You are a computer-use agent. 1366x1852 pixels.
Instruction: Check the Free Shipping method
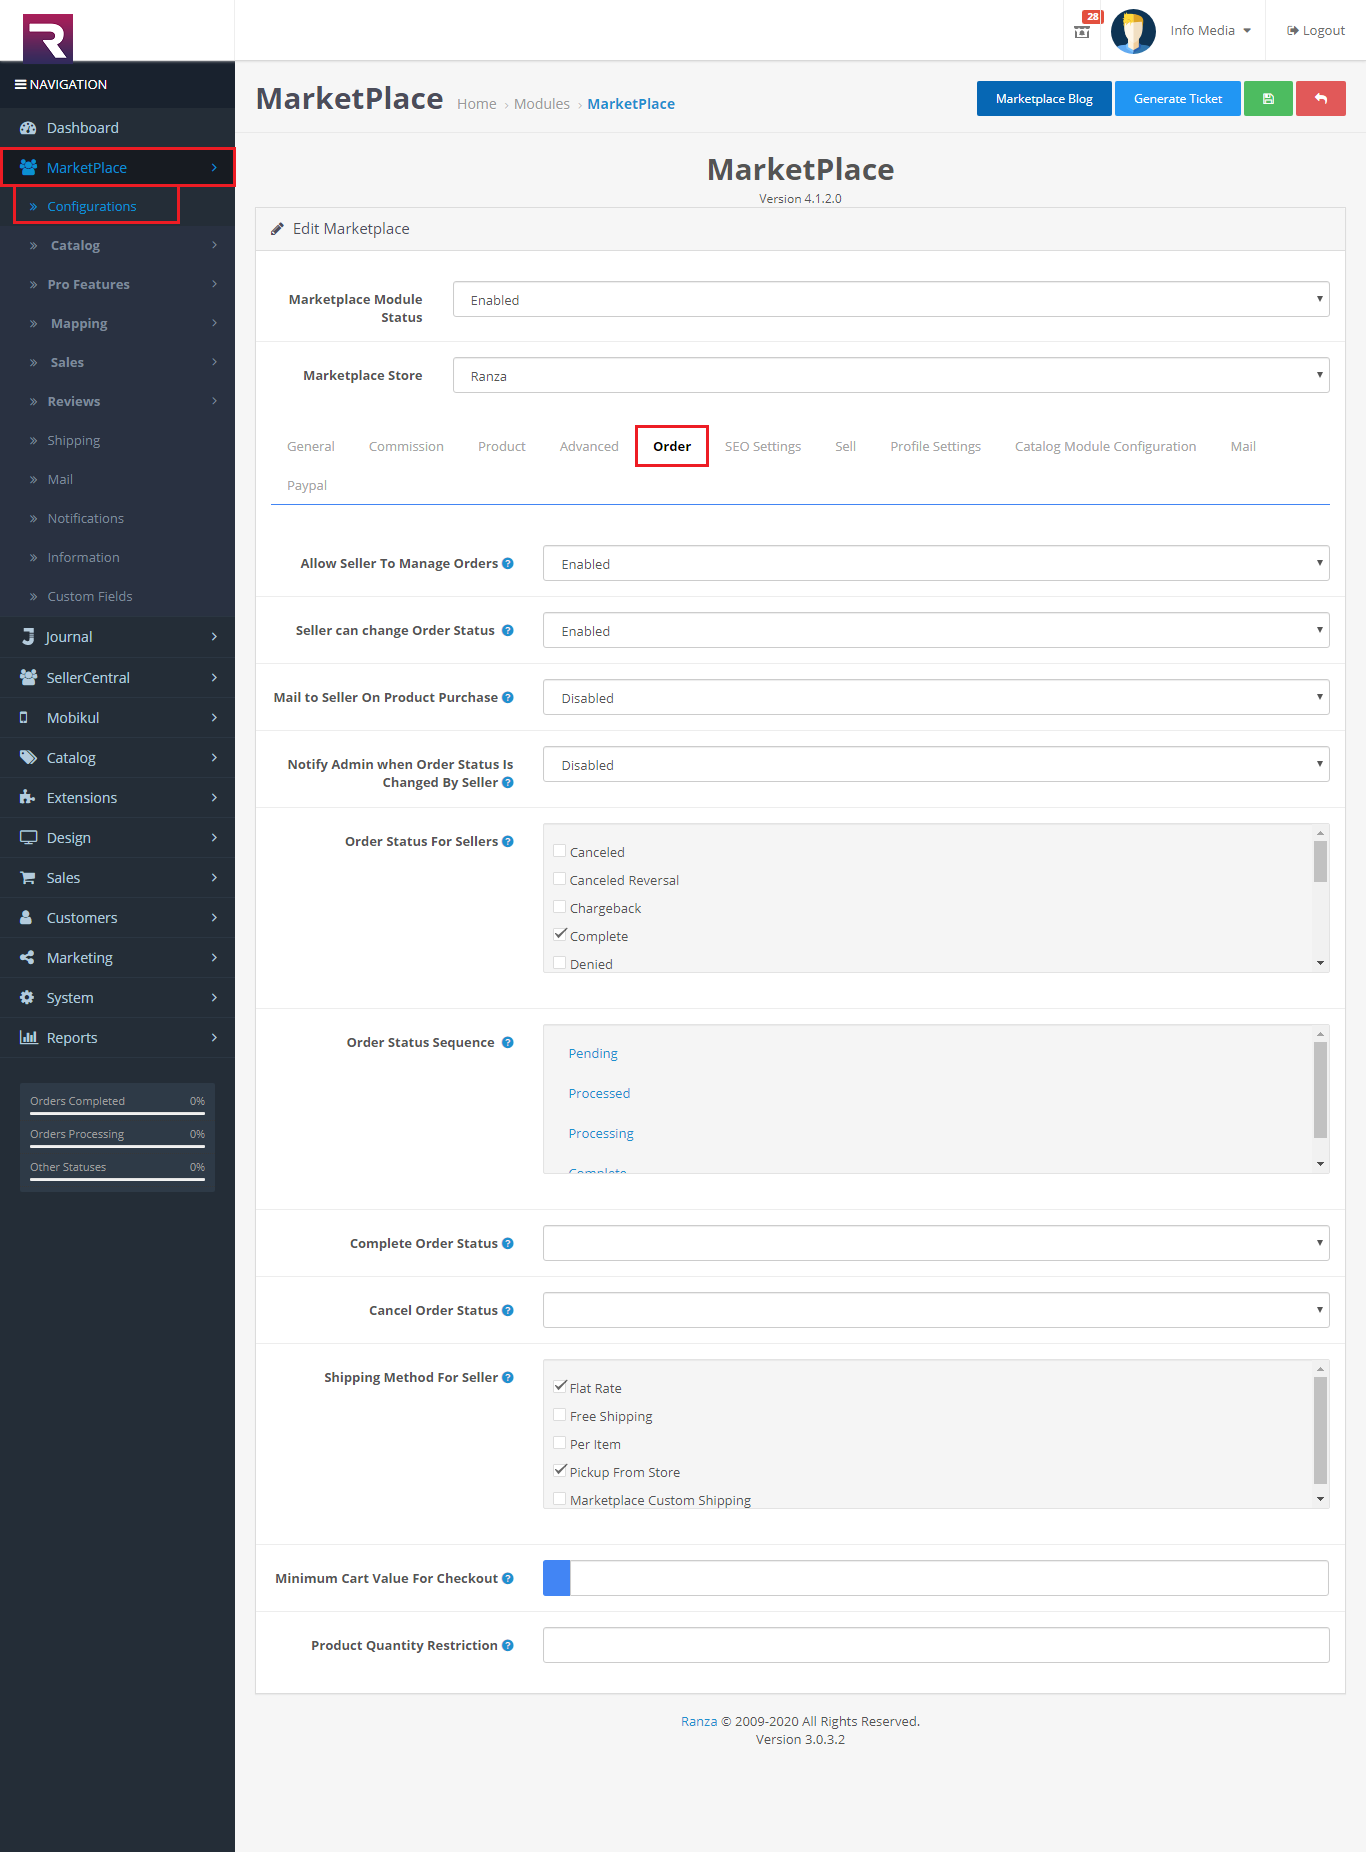[x=560, y=1415]
